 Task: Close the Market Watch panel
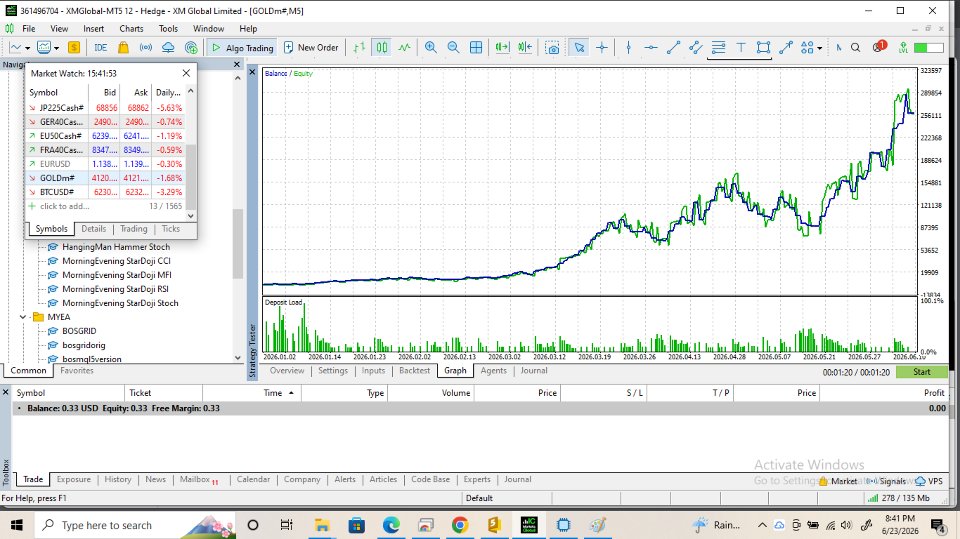[186, 73]
